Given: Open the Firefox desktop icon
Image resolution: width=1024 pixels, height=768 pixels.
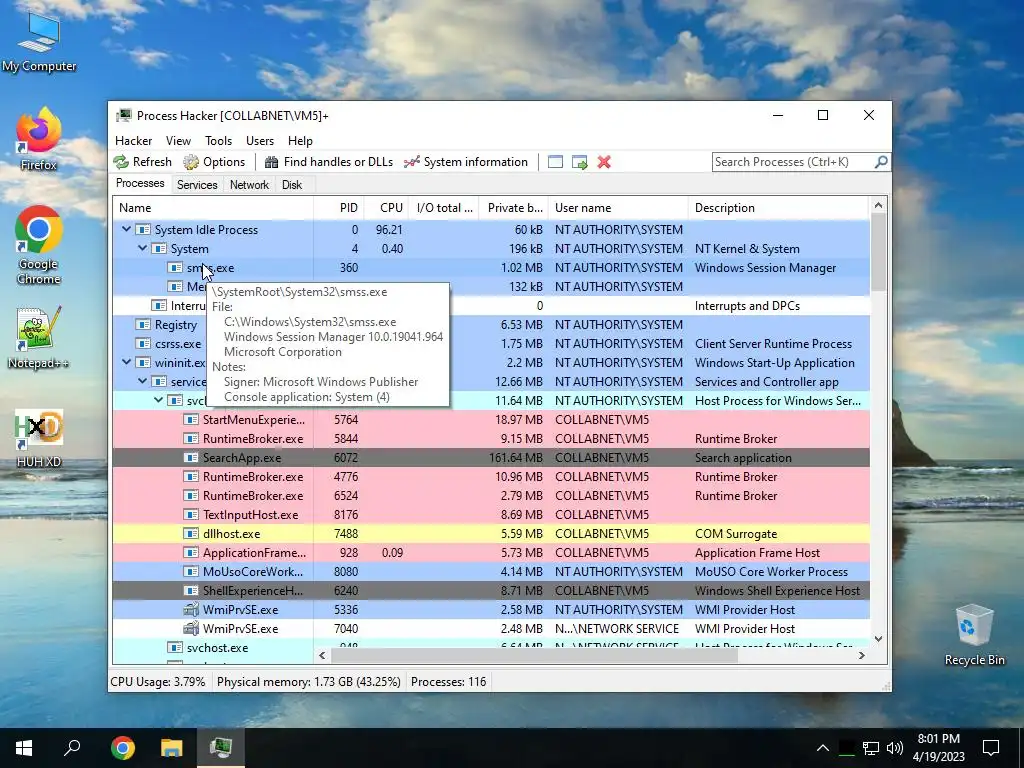Looking at the screenshot, I should (39, 140).
